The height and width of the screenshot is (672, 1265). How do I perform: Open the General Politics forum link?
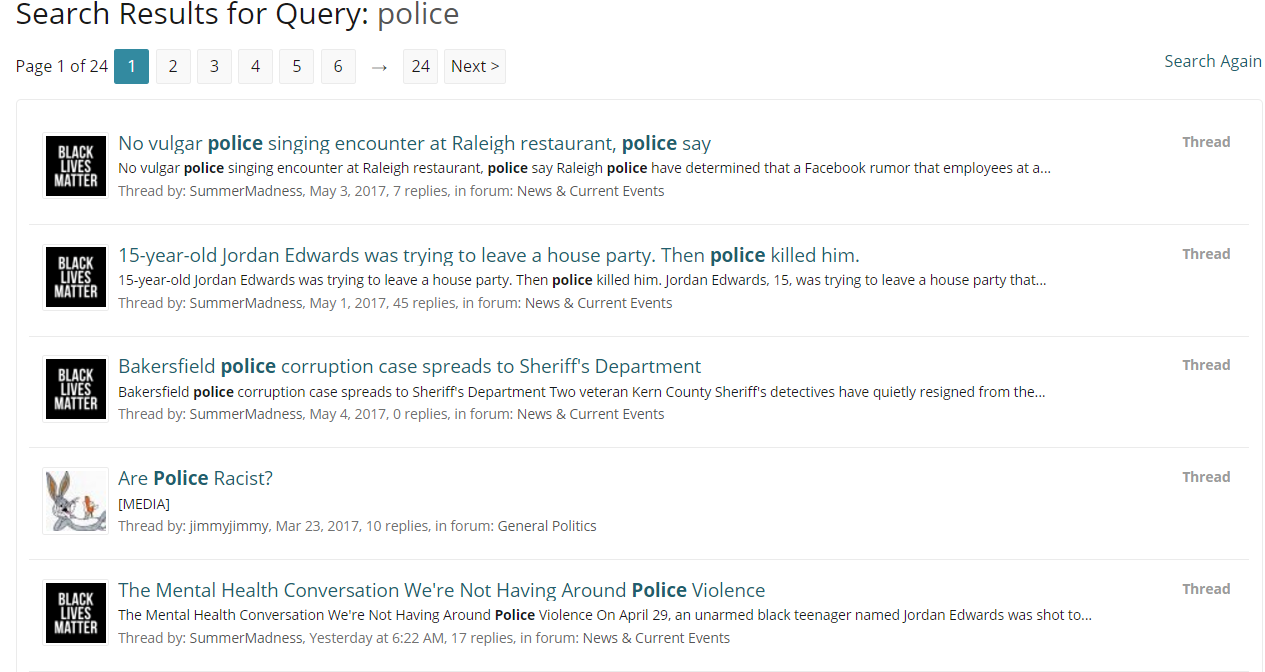pyautogui.click(x=546, y=526)
